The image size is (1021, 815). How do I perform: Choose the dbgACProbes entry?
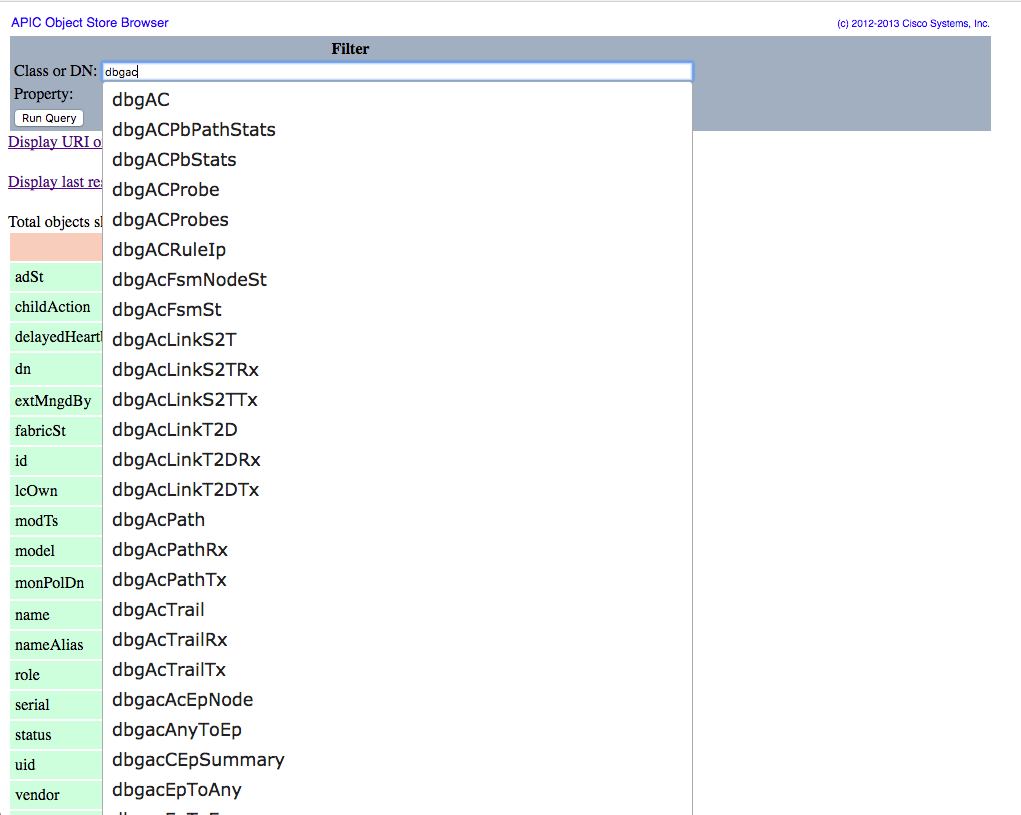coord(170,220)
